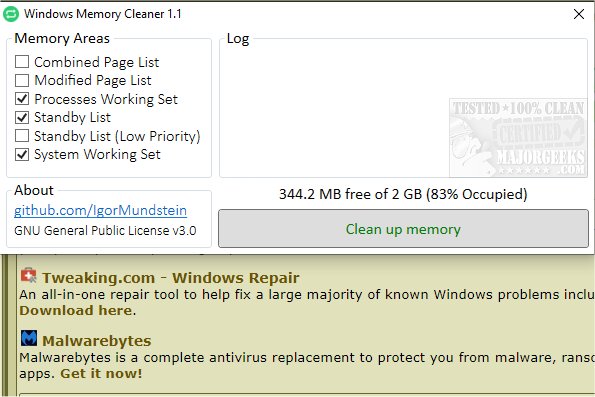The height and width of the screenshot is (397, 595).
Task: Open the Malwarebytes heading link
Action: click(96, 341)
